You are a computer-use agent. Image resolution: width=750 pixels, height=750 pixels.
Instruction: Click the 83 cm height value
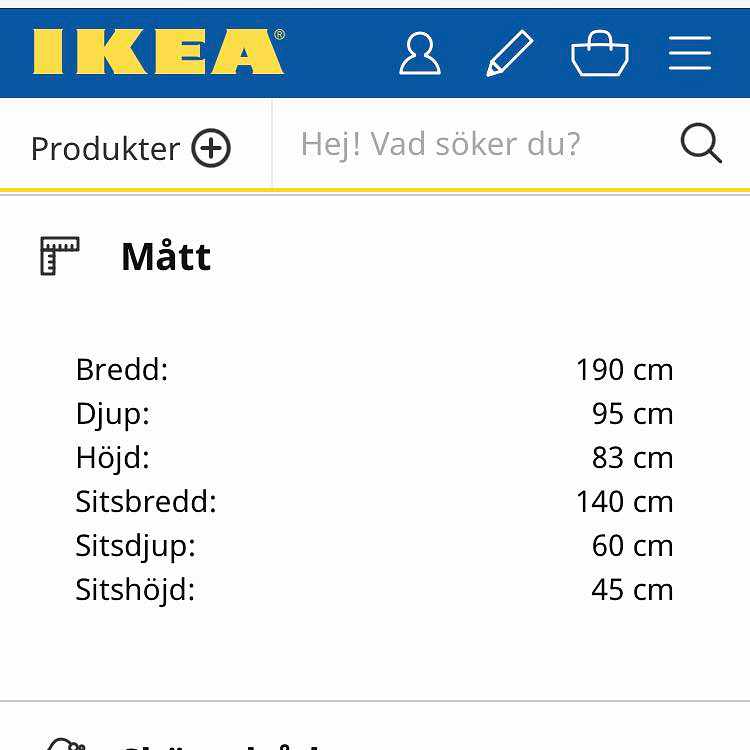pyautogui.click(x=632, y=458)
